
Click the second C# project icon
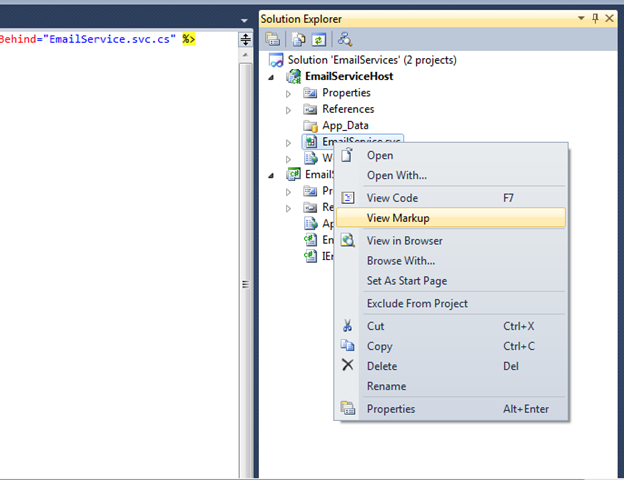294,174
